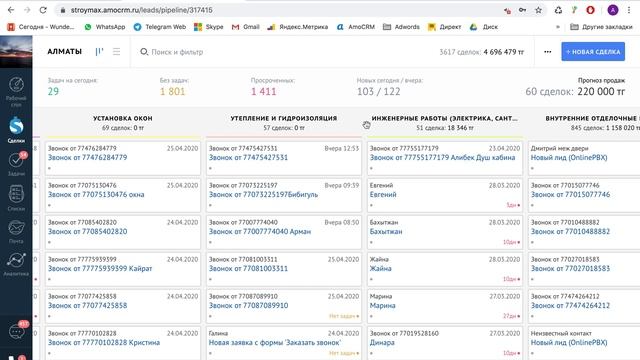Screen dimensions: 640x360
Task: Click account avatar thumbnail at sidebar top
Action: coord(16,51)
